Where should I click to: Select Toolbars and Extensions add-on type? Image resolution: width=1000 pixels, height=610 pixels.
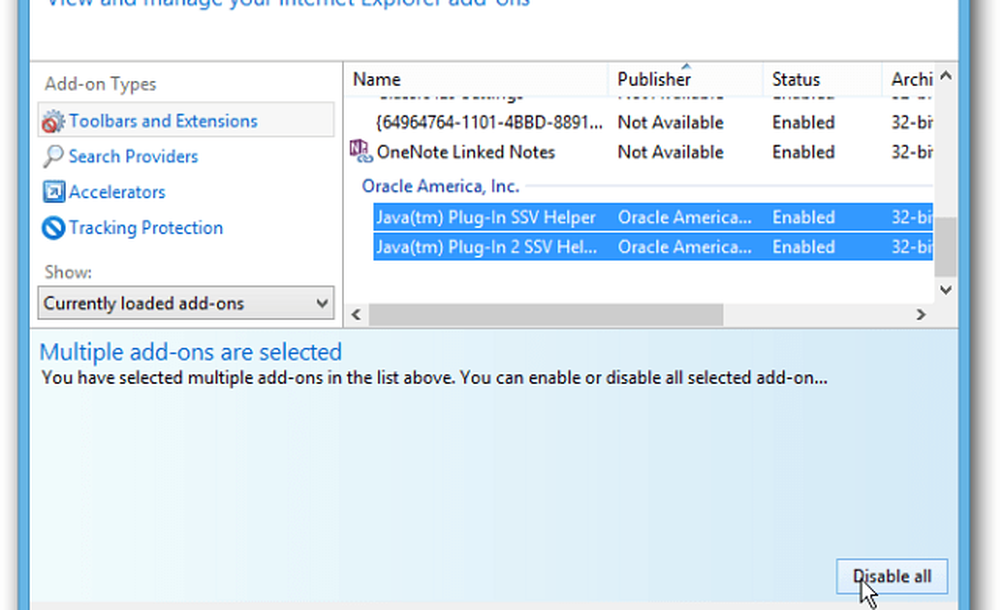tap(186, 121)
